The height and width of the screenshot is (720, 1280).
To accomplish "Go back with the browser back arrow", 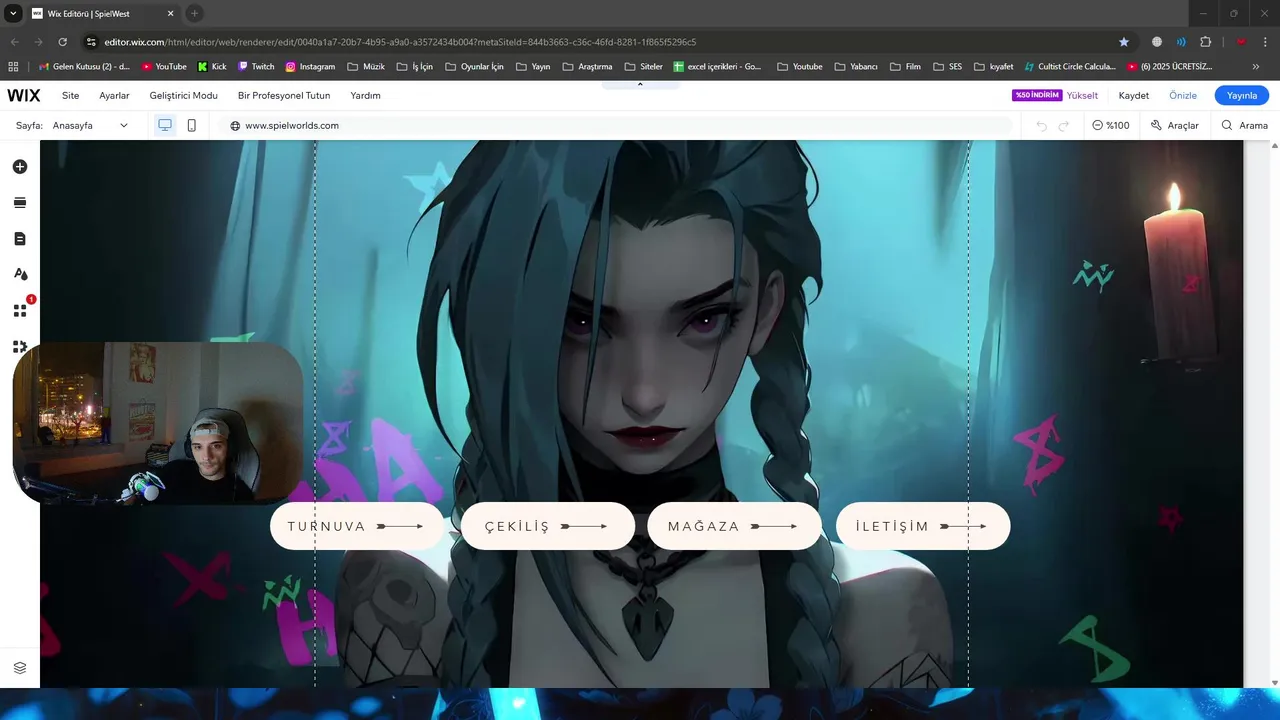I will (x=14, y=42).
